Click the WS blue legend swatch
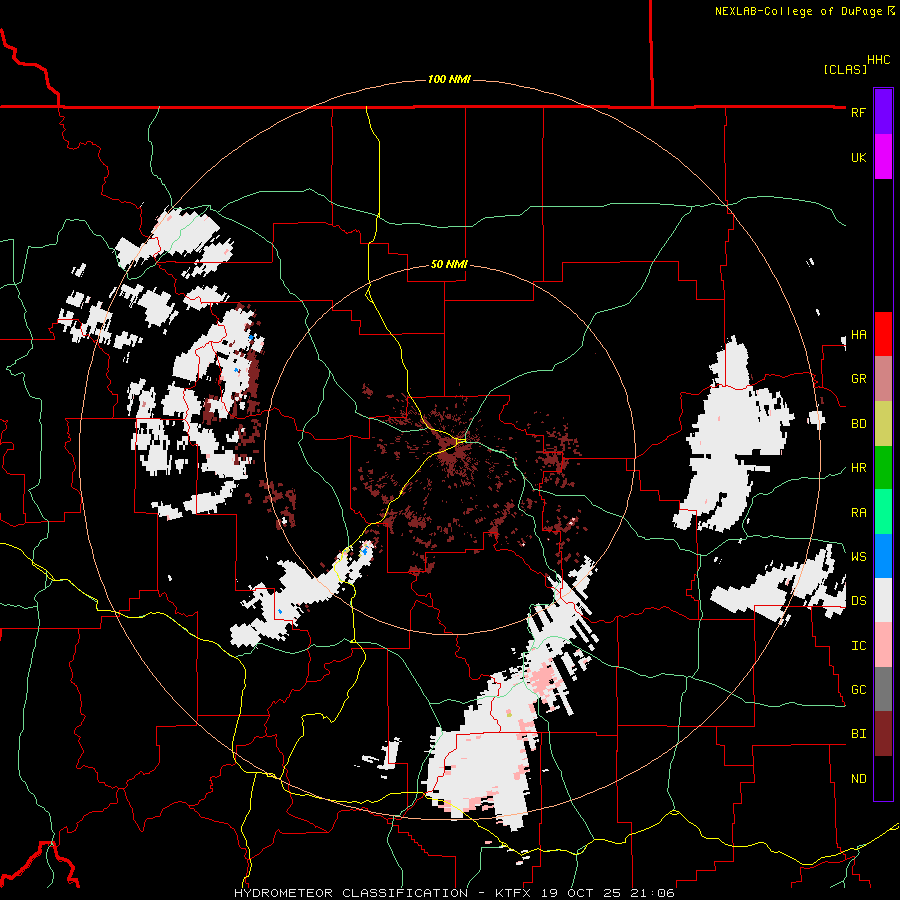Viewport: 900px width, 900px height. pyautogui.click(x=883, y=556)
